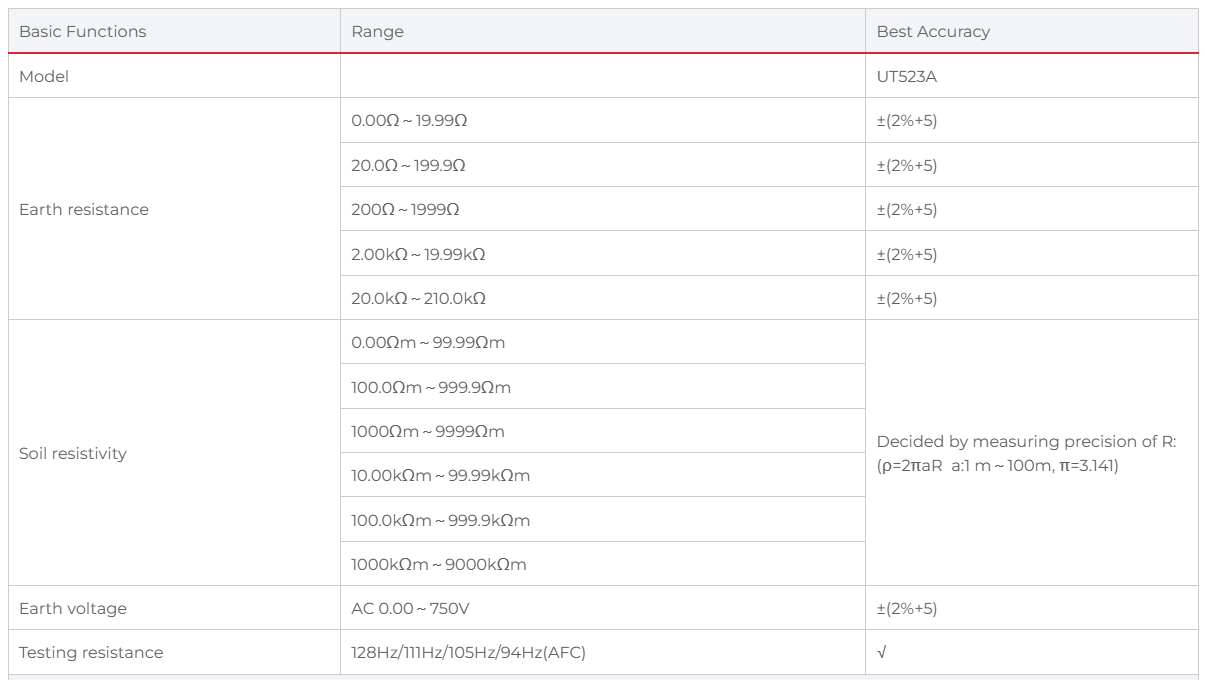Image resolution: width=1205 pixels, height=680 pixels.
Task: Select the range '10.00kΩm ~ 99.99kΩm'
Action: 440,475
